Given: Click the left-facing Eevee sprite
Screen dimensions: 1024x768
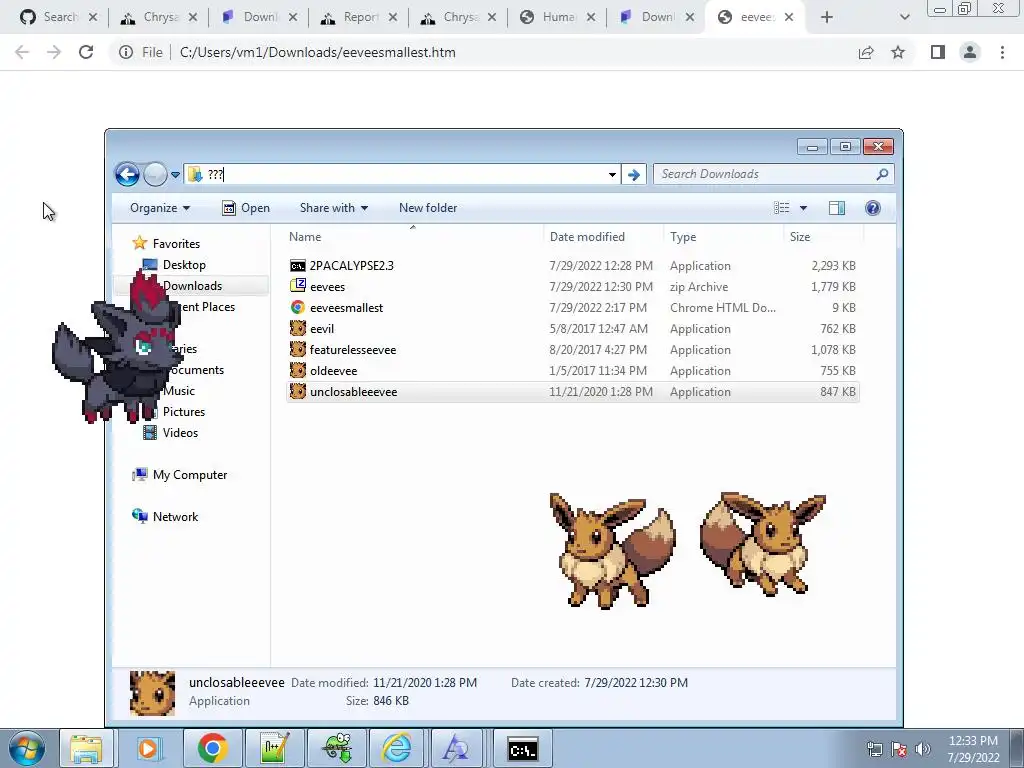Looking at the screenshot, I should click(612, 550).
